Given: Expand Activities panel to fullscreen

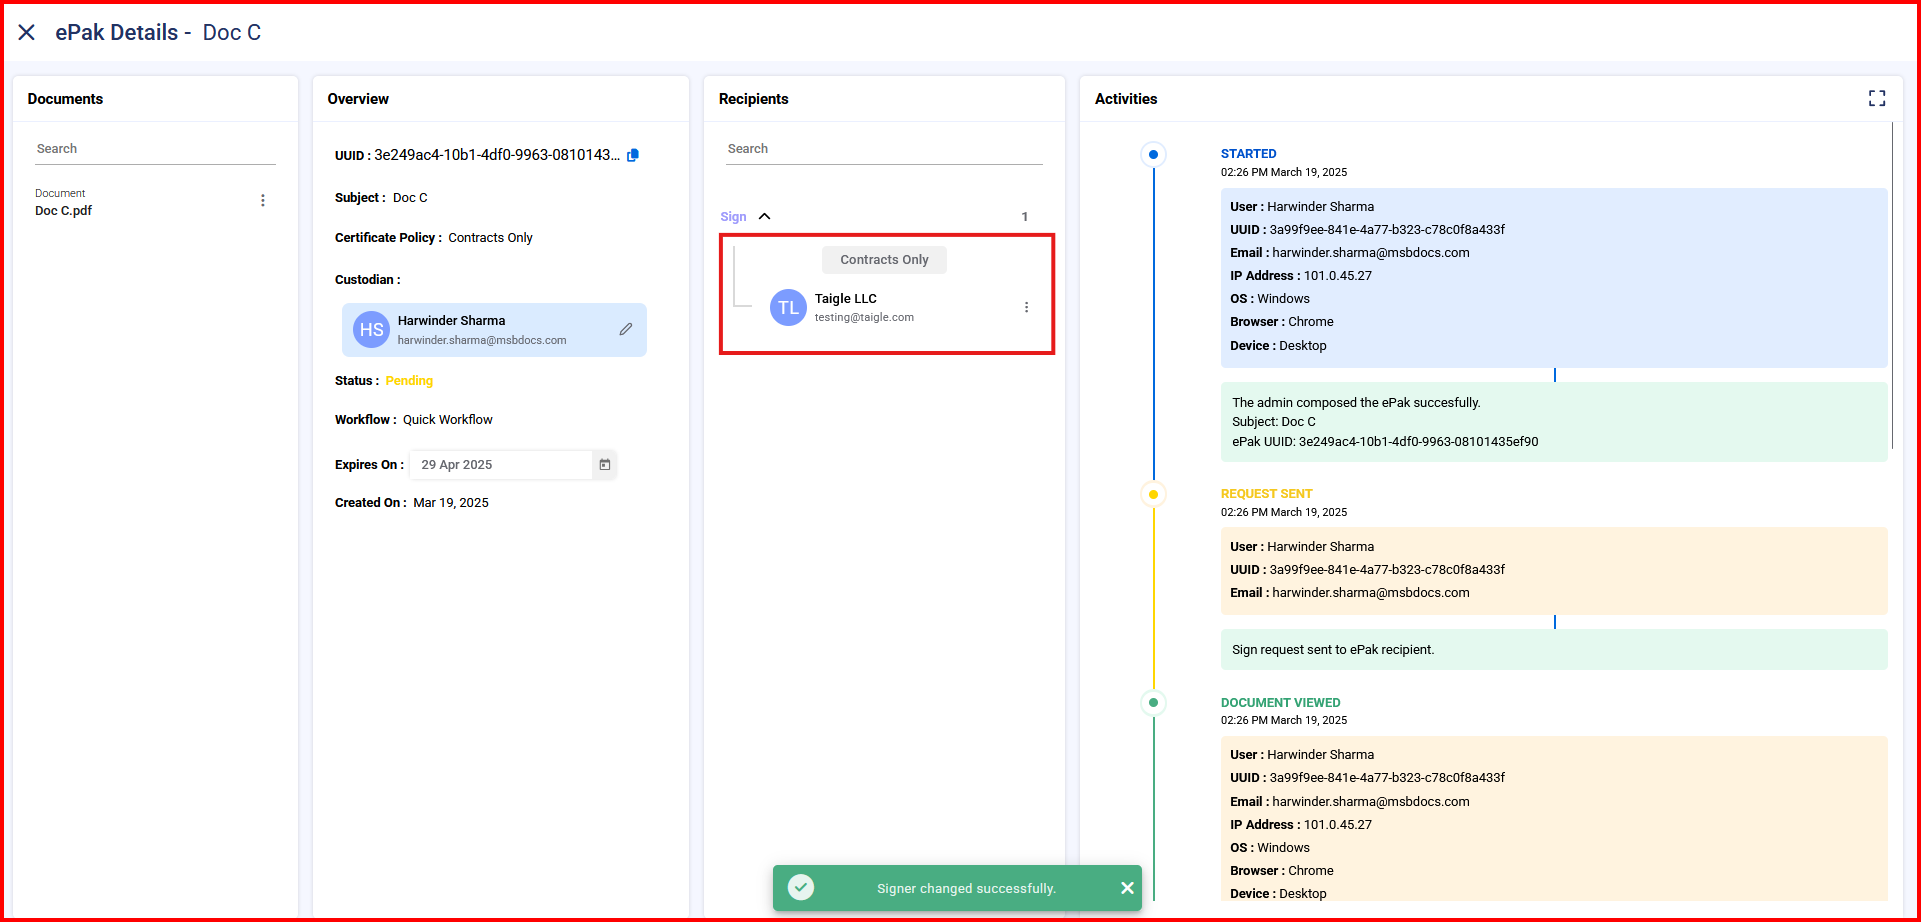Looking at the screenshot, I should click(x=1876, y=98).
